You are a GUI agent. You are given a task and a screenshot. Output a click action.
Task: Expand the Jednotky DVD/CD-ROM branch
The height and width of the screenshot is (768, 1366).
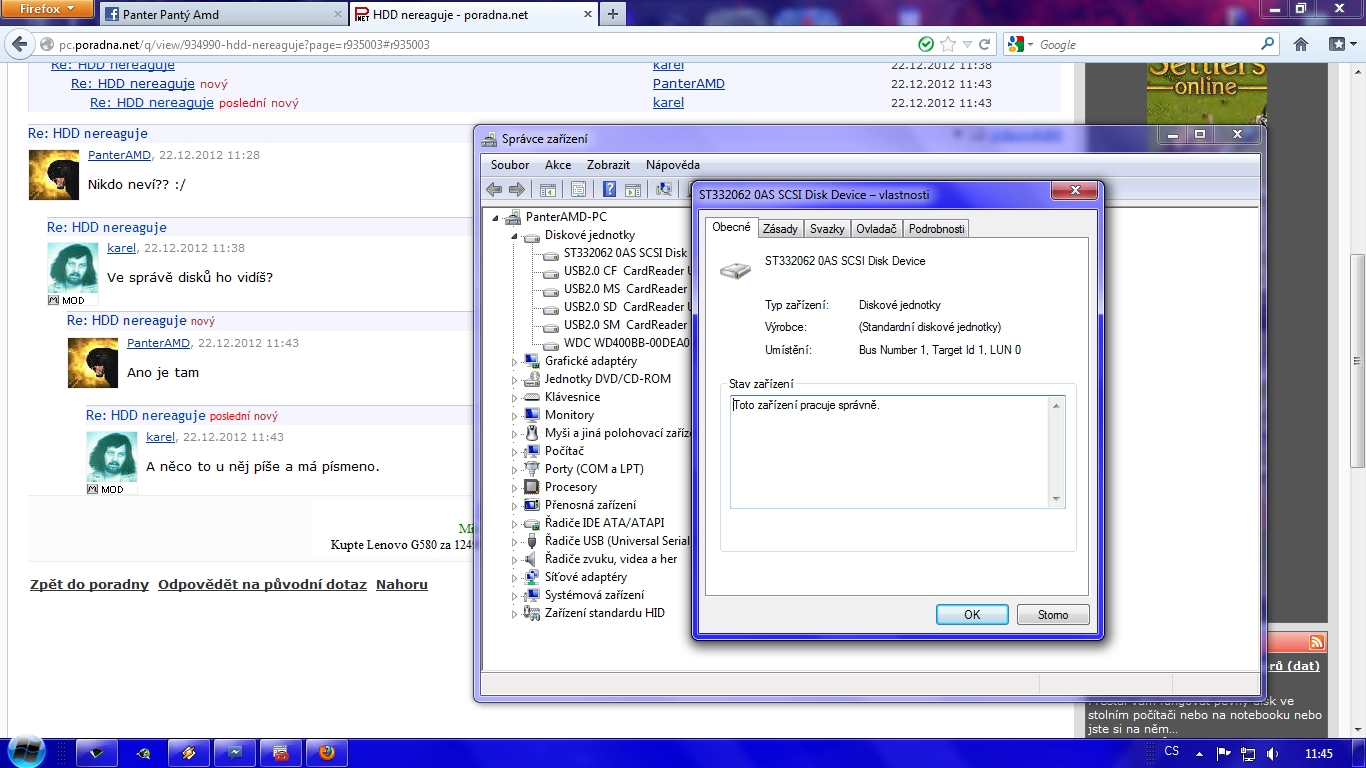(x=515, y=380)
